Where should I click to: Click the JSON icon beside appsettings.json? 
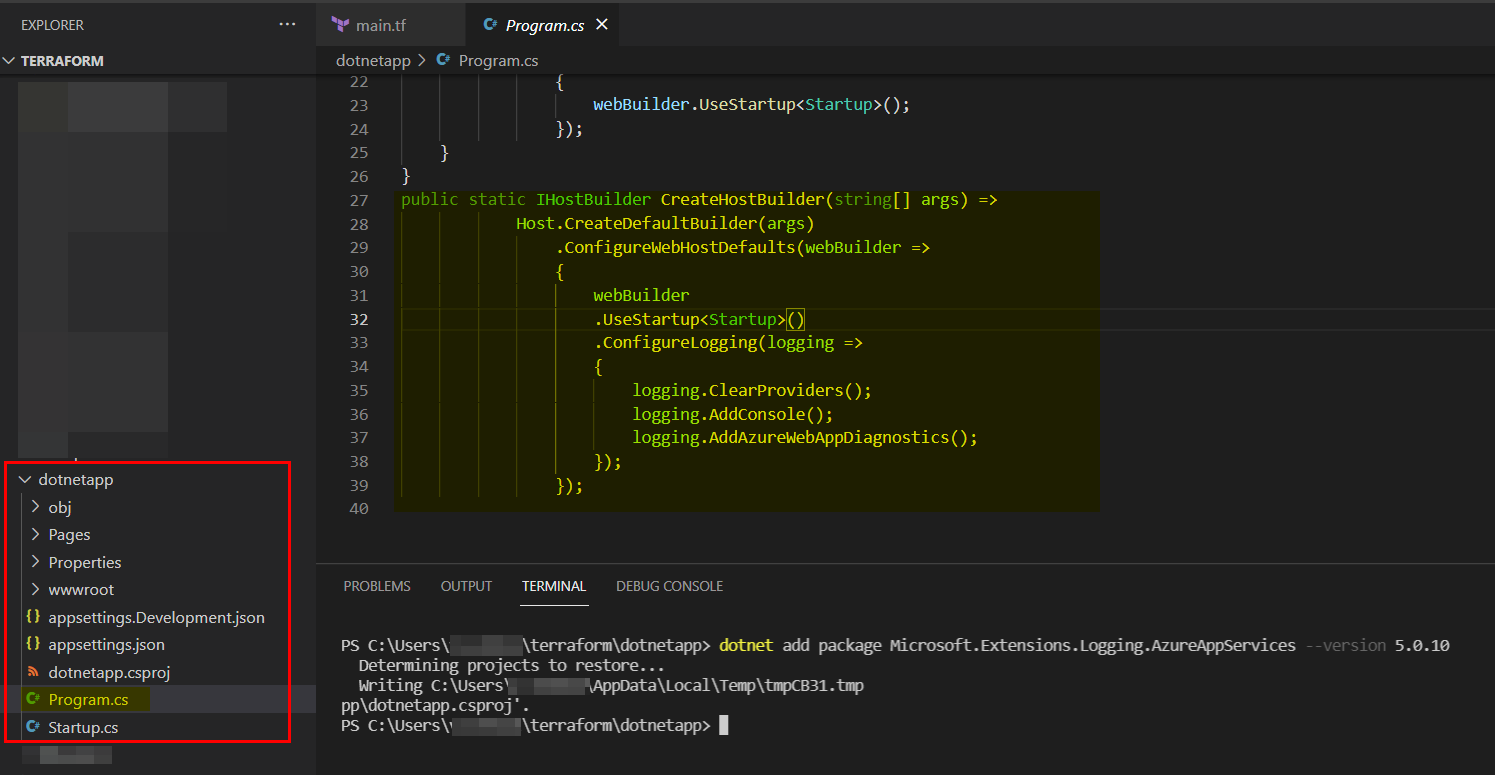click(33, 645)
